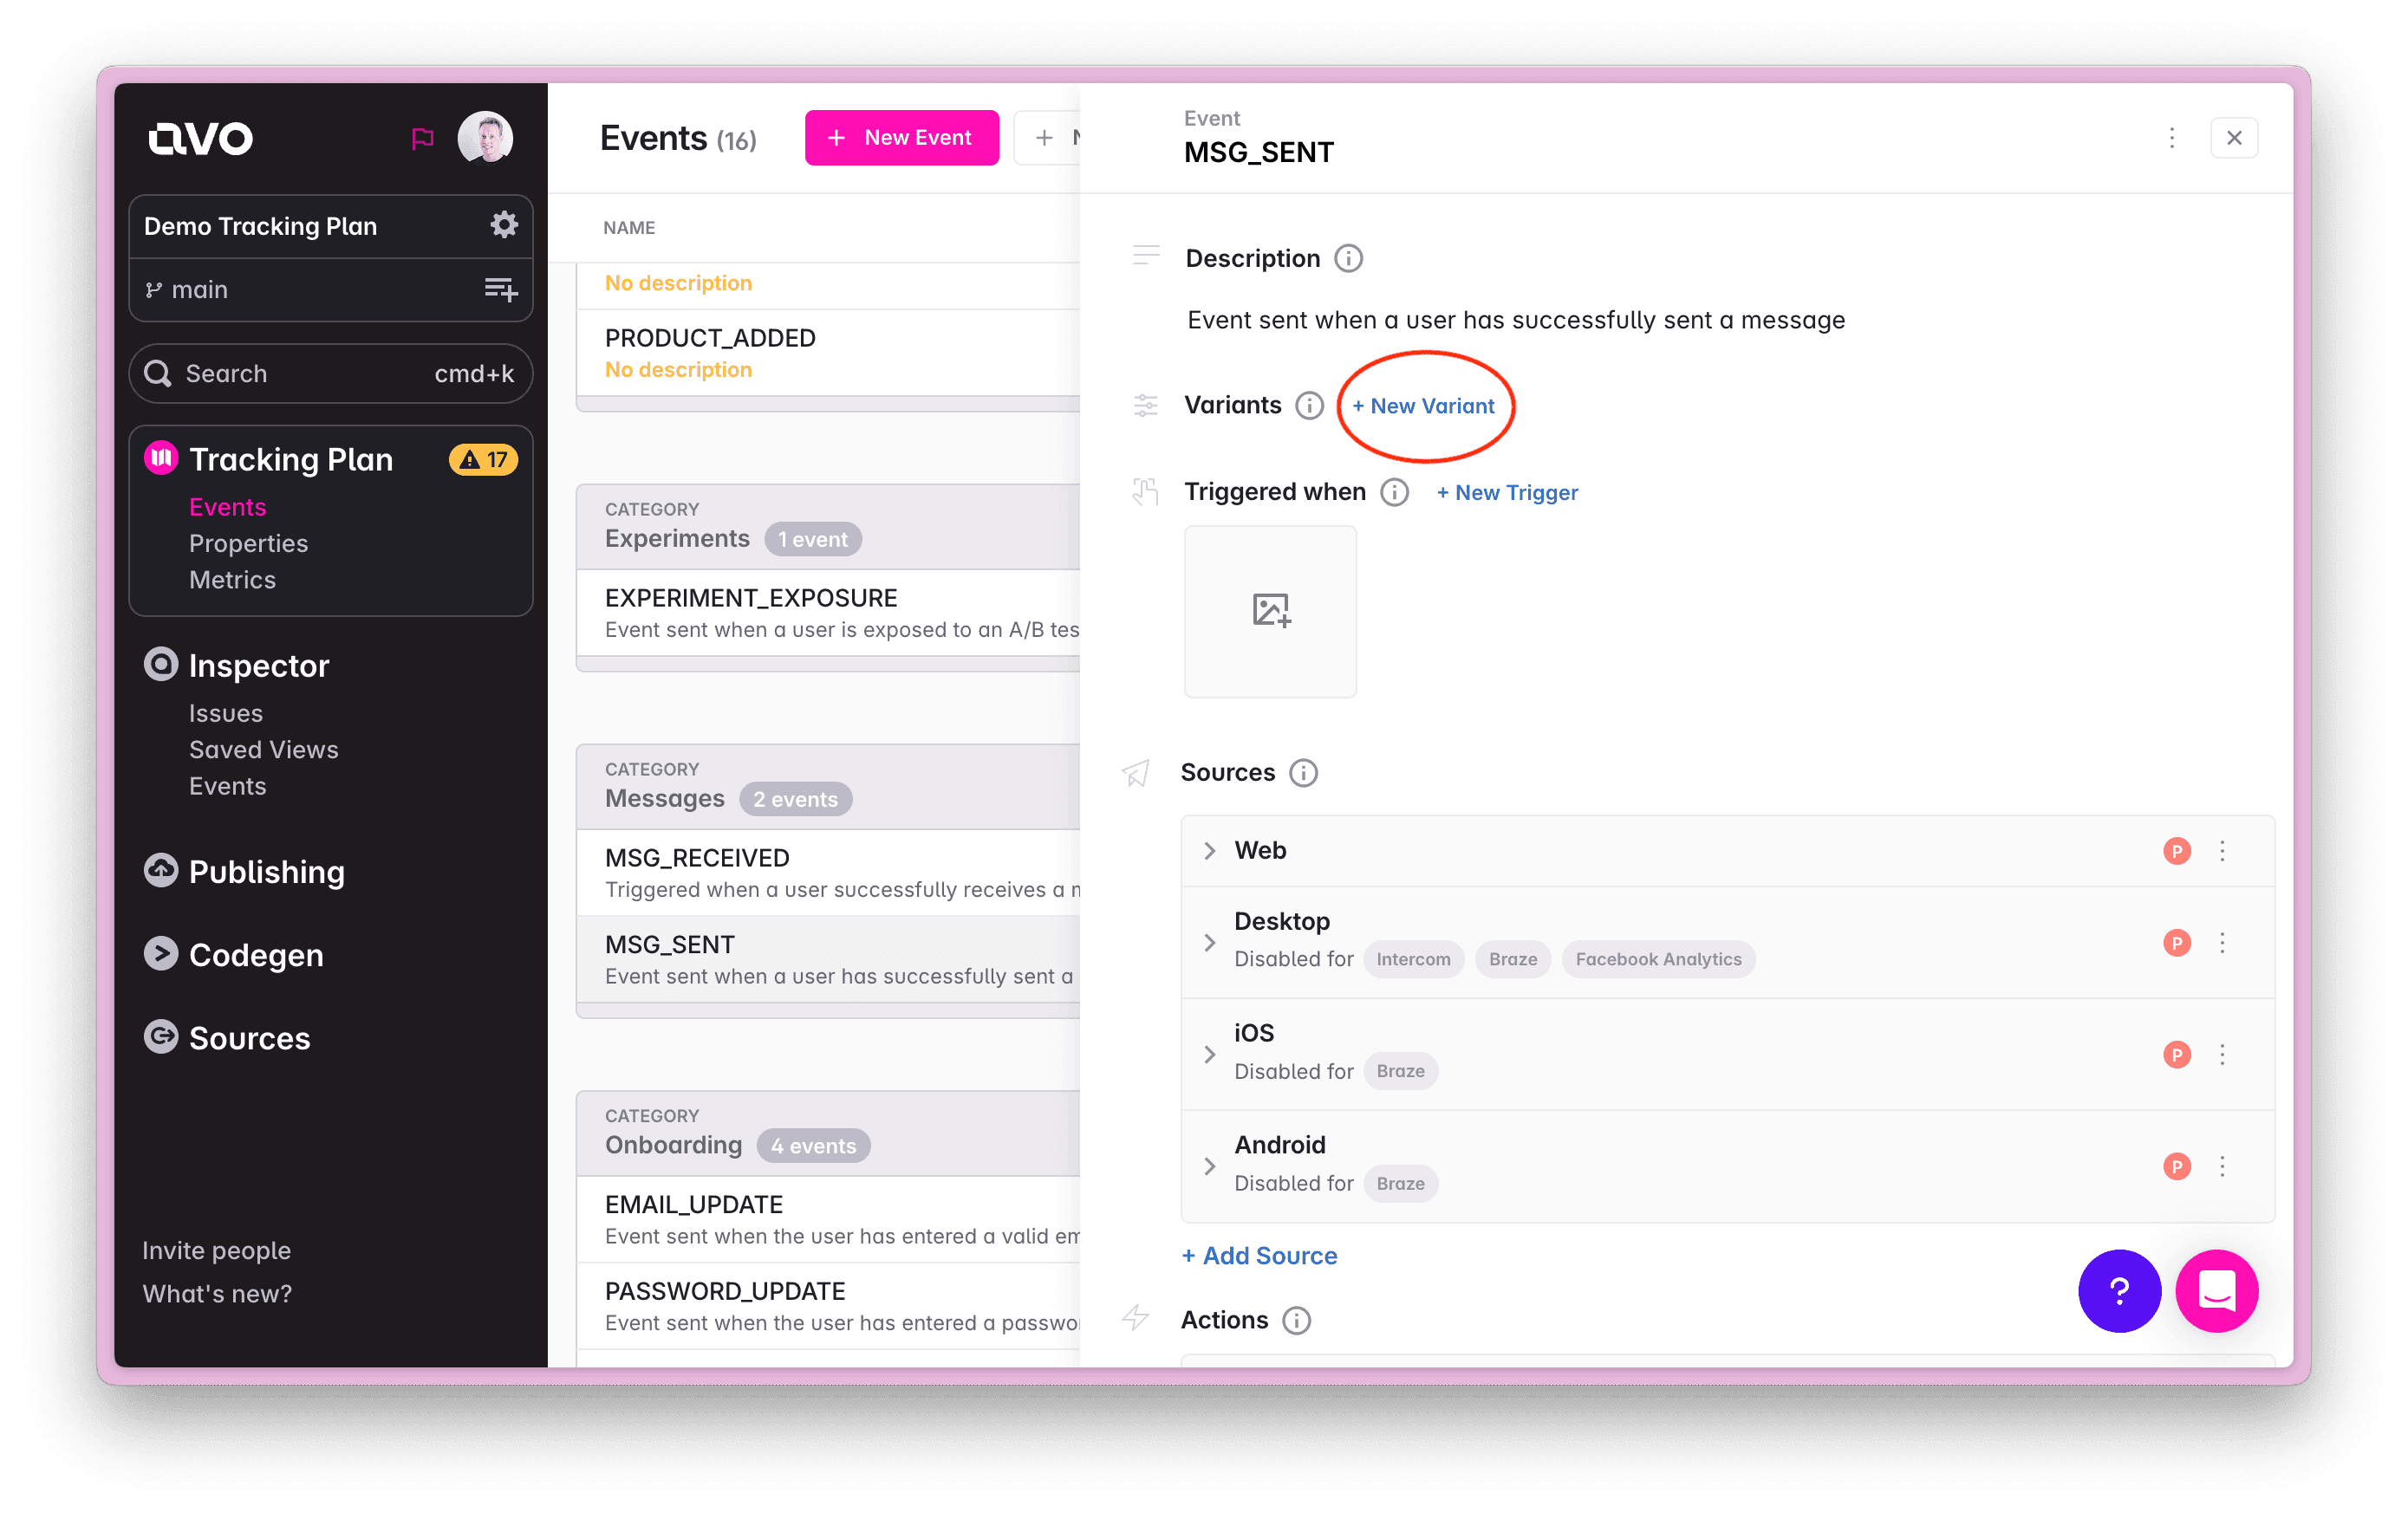Click the Publishing section icon

coord(160,870)
